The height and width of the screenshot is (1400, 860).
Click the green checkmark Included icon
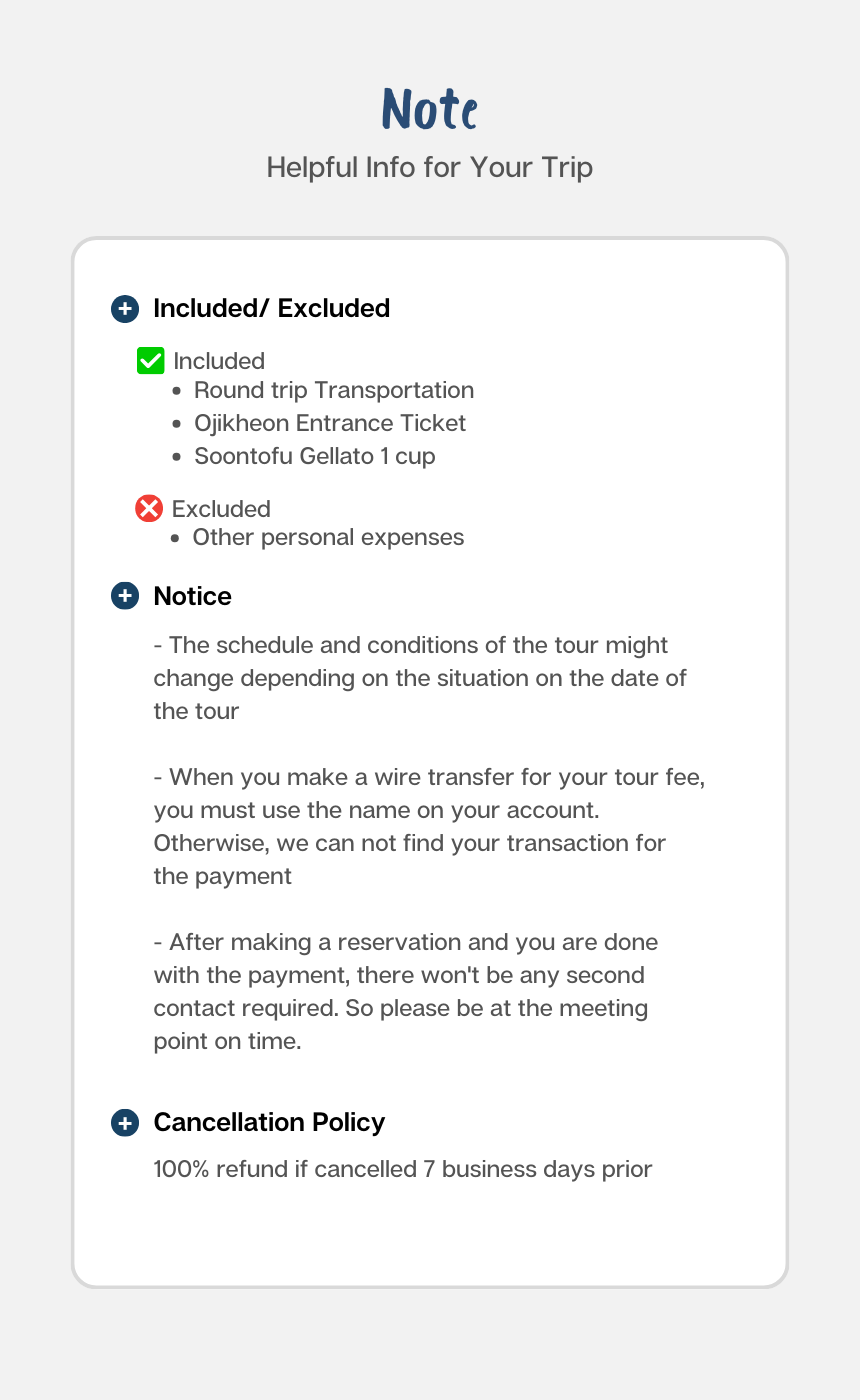point(150,361)
